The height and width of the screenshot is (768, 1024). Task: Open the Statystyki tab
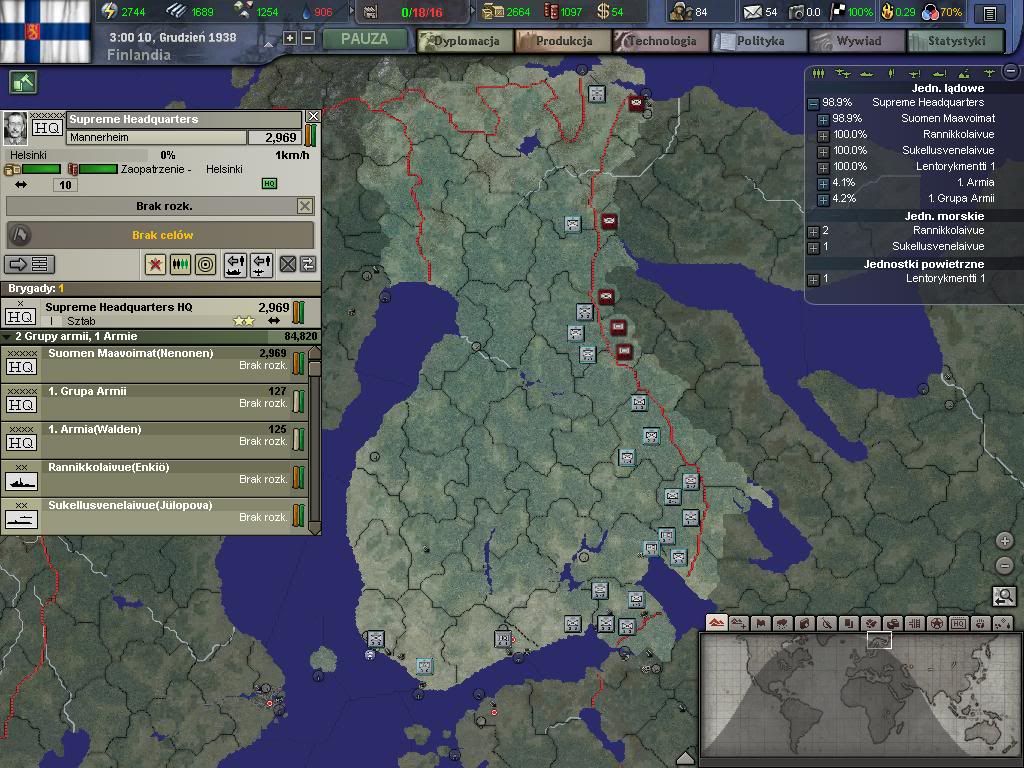click(956, 41)
